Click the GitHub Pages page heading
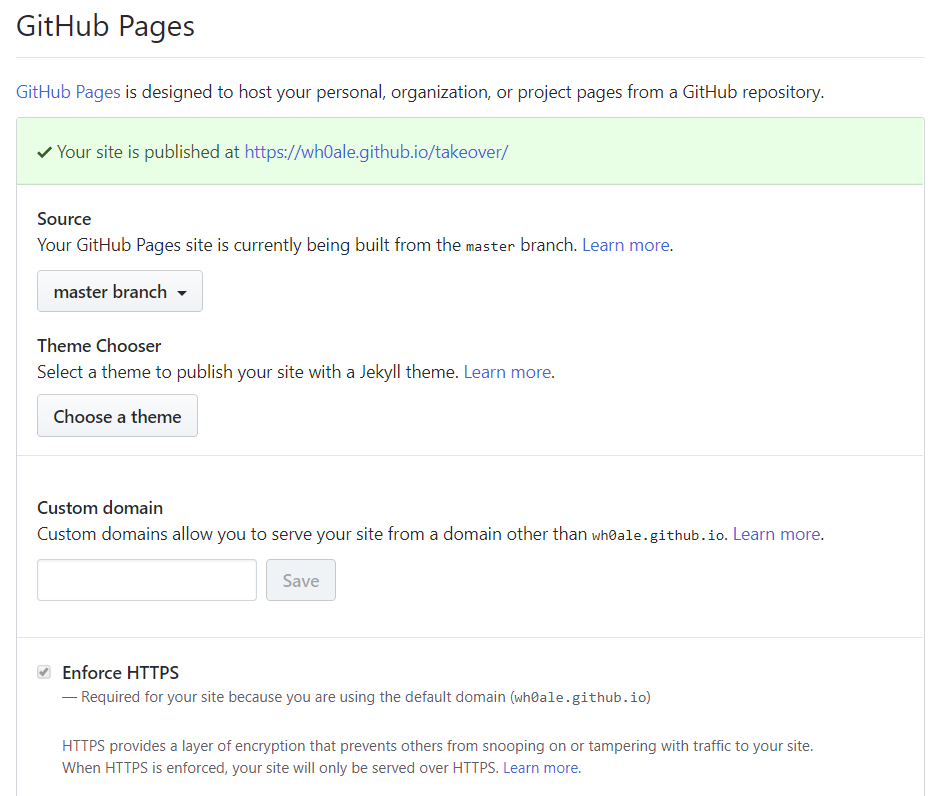The image size is (951, 796). pyautogui.click(x=106, y=27)
